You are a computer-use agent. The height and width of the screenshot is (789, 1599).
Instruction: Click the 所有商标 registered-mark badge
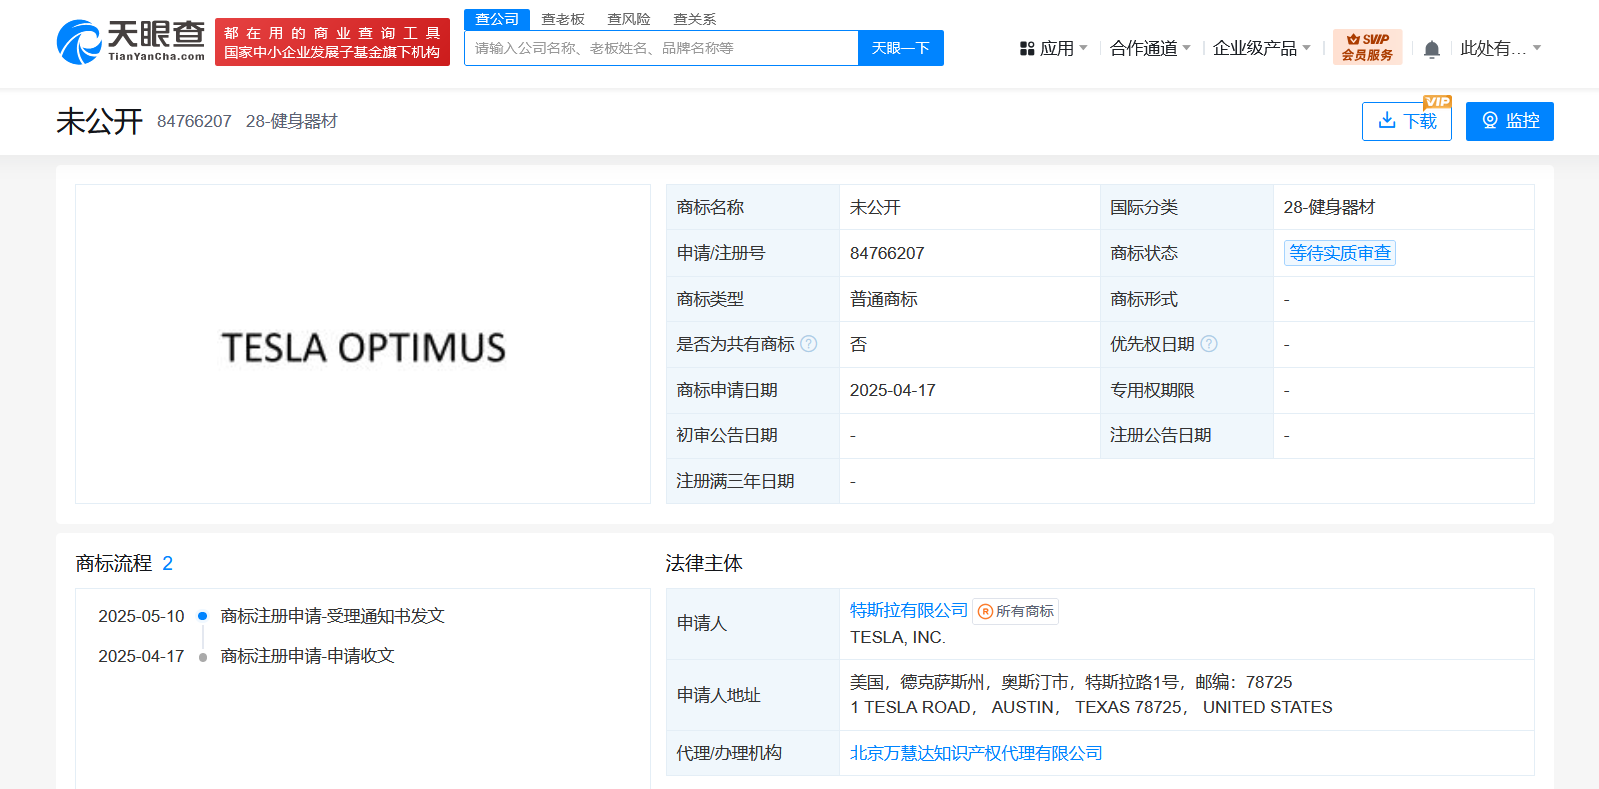click(x=1016, y=611)
